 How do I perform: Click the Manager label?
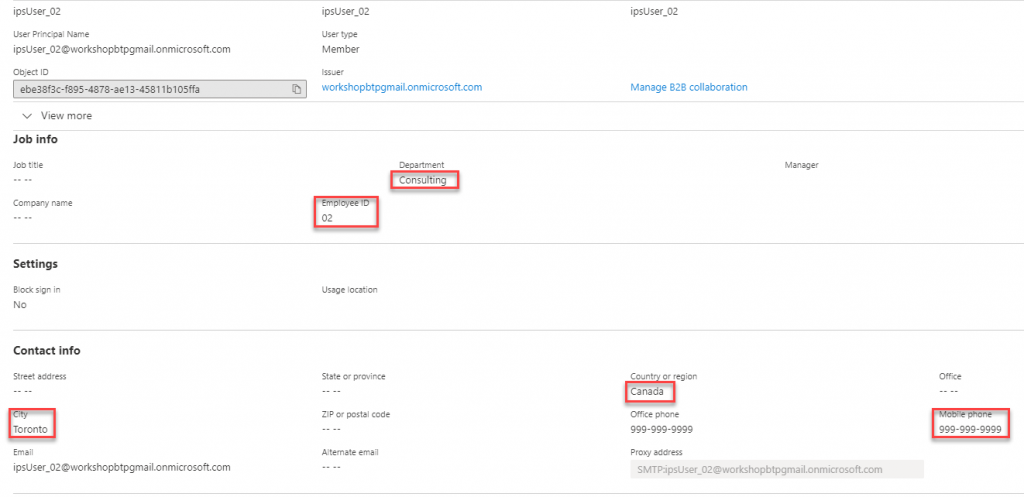click(801, 165)
